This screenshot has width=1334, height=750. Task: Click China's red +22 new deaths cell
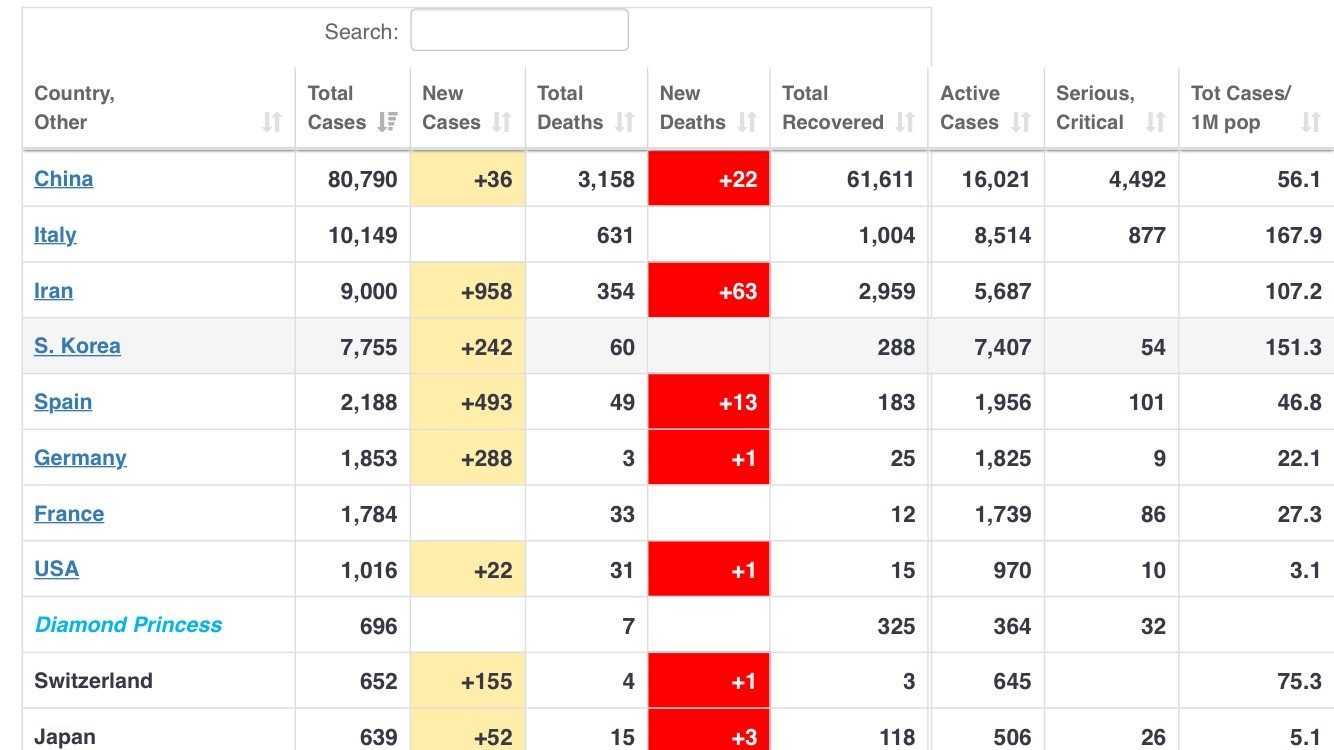(x=709, y=179)
